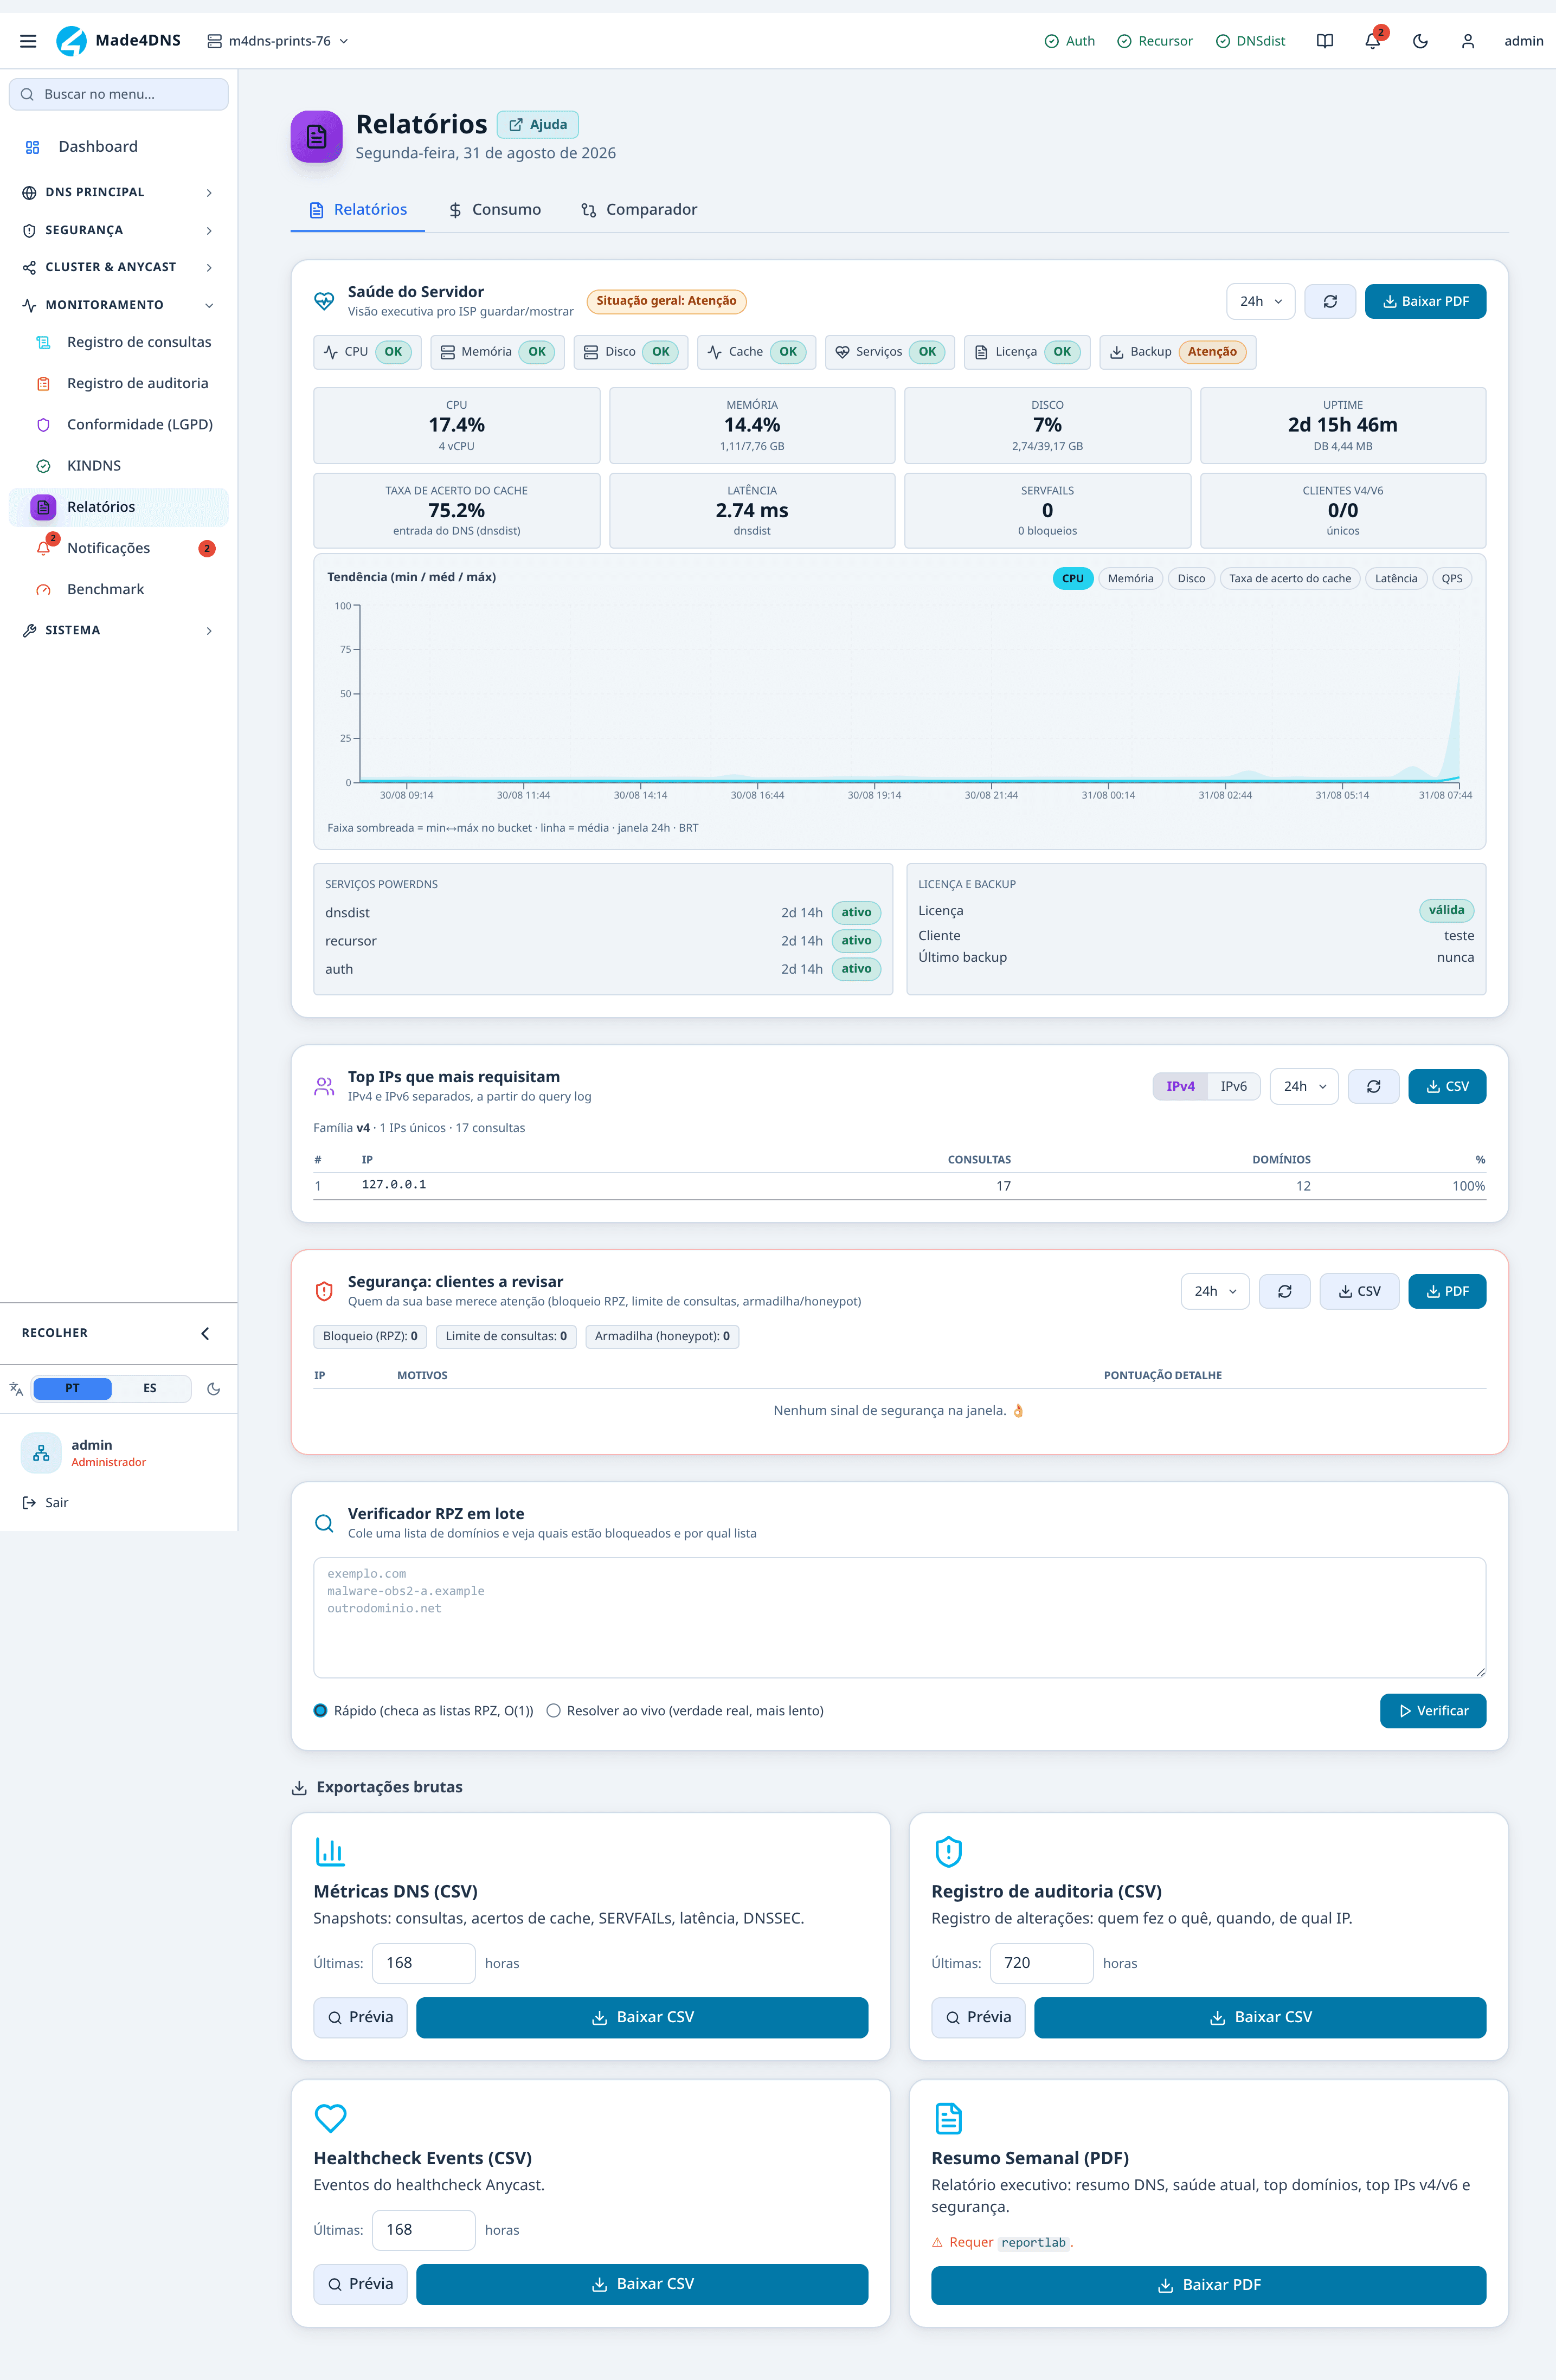Show QPS trend in the chart
This screenshot has width=1556, height=2380.
[1452, 578]
